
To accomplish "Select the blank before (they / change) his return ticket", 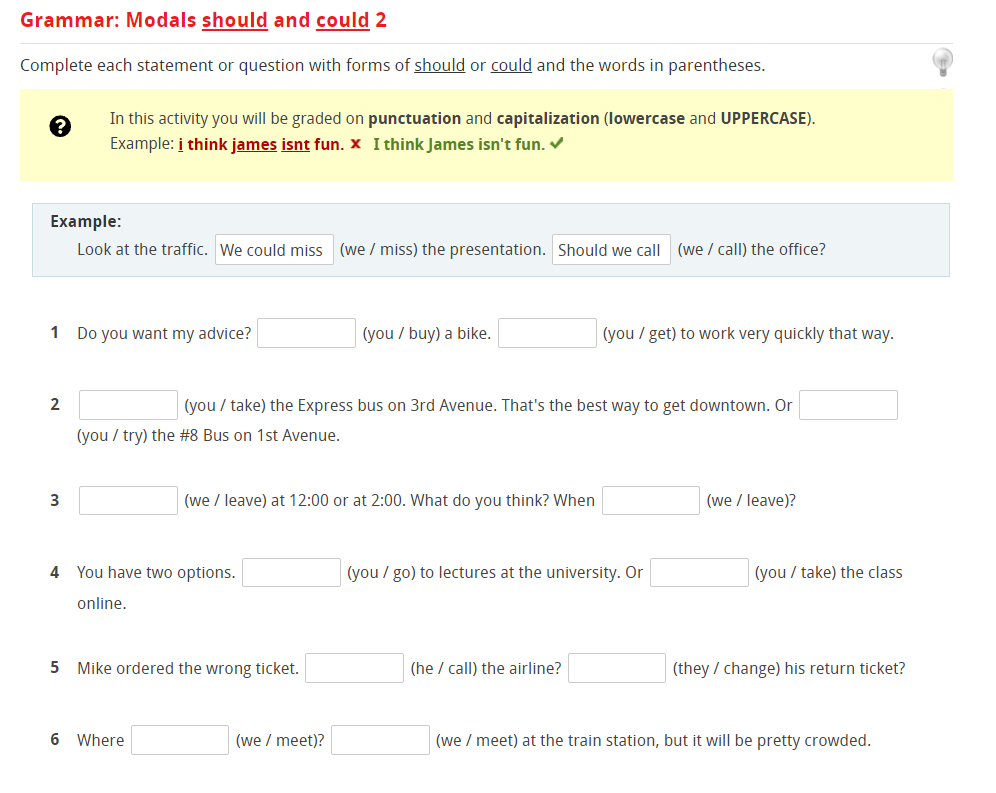I will [x=617, y=668].
